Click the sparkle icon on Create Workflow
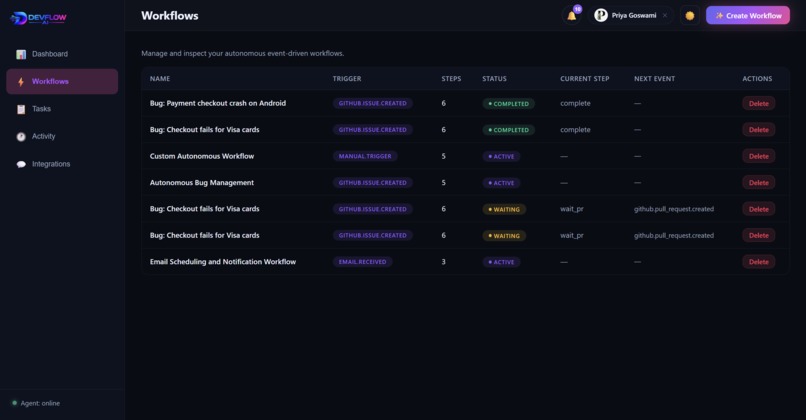Viewport: 806px width, 420px height. pyautogui.click(x=719, y=15)
